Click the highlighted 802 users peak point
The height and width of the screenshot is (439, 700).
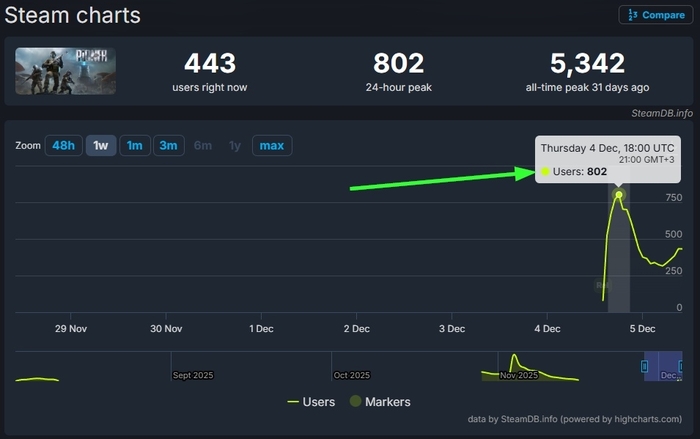tap(619, 194)
